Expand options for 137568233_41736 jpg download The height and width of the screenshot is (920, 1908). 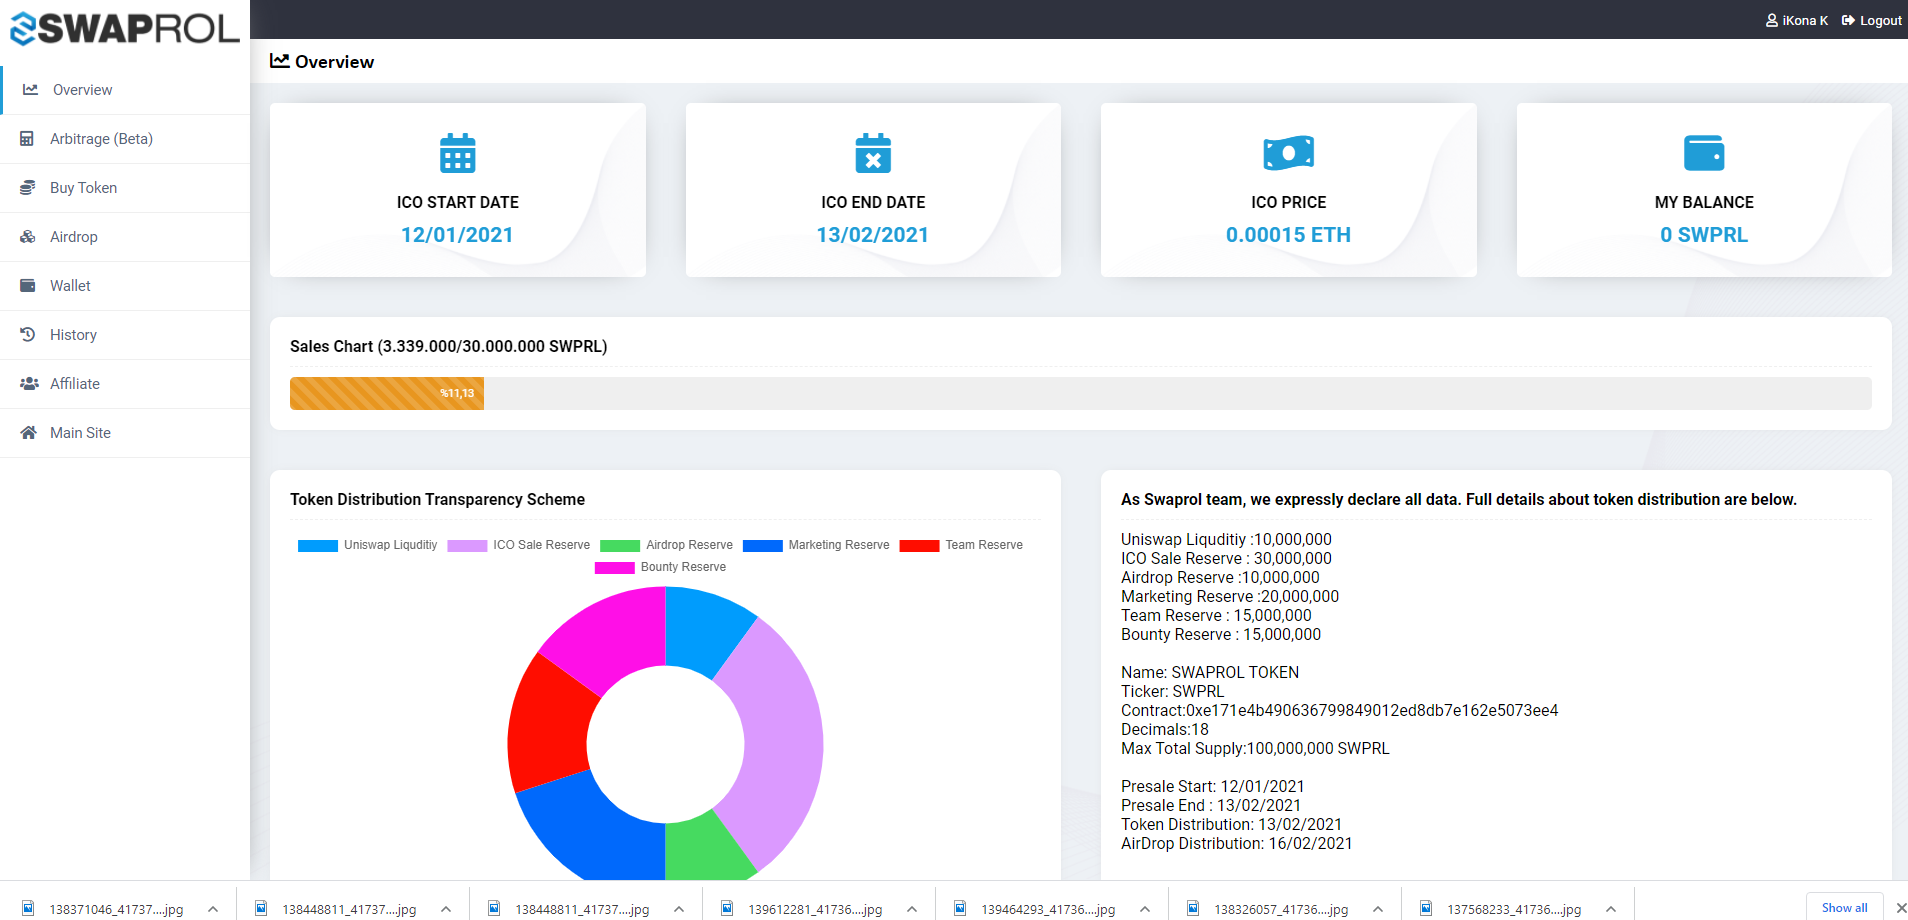coord(1611,909)
